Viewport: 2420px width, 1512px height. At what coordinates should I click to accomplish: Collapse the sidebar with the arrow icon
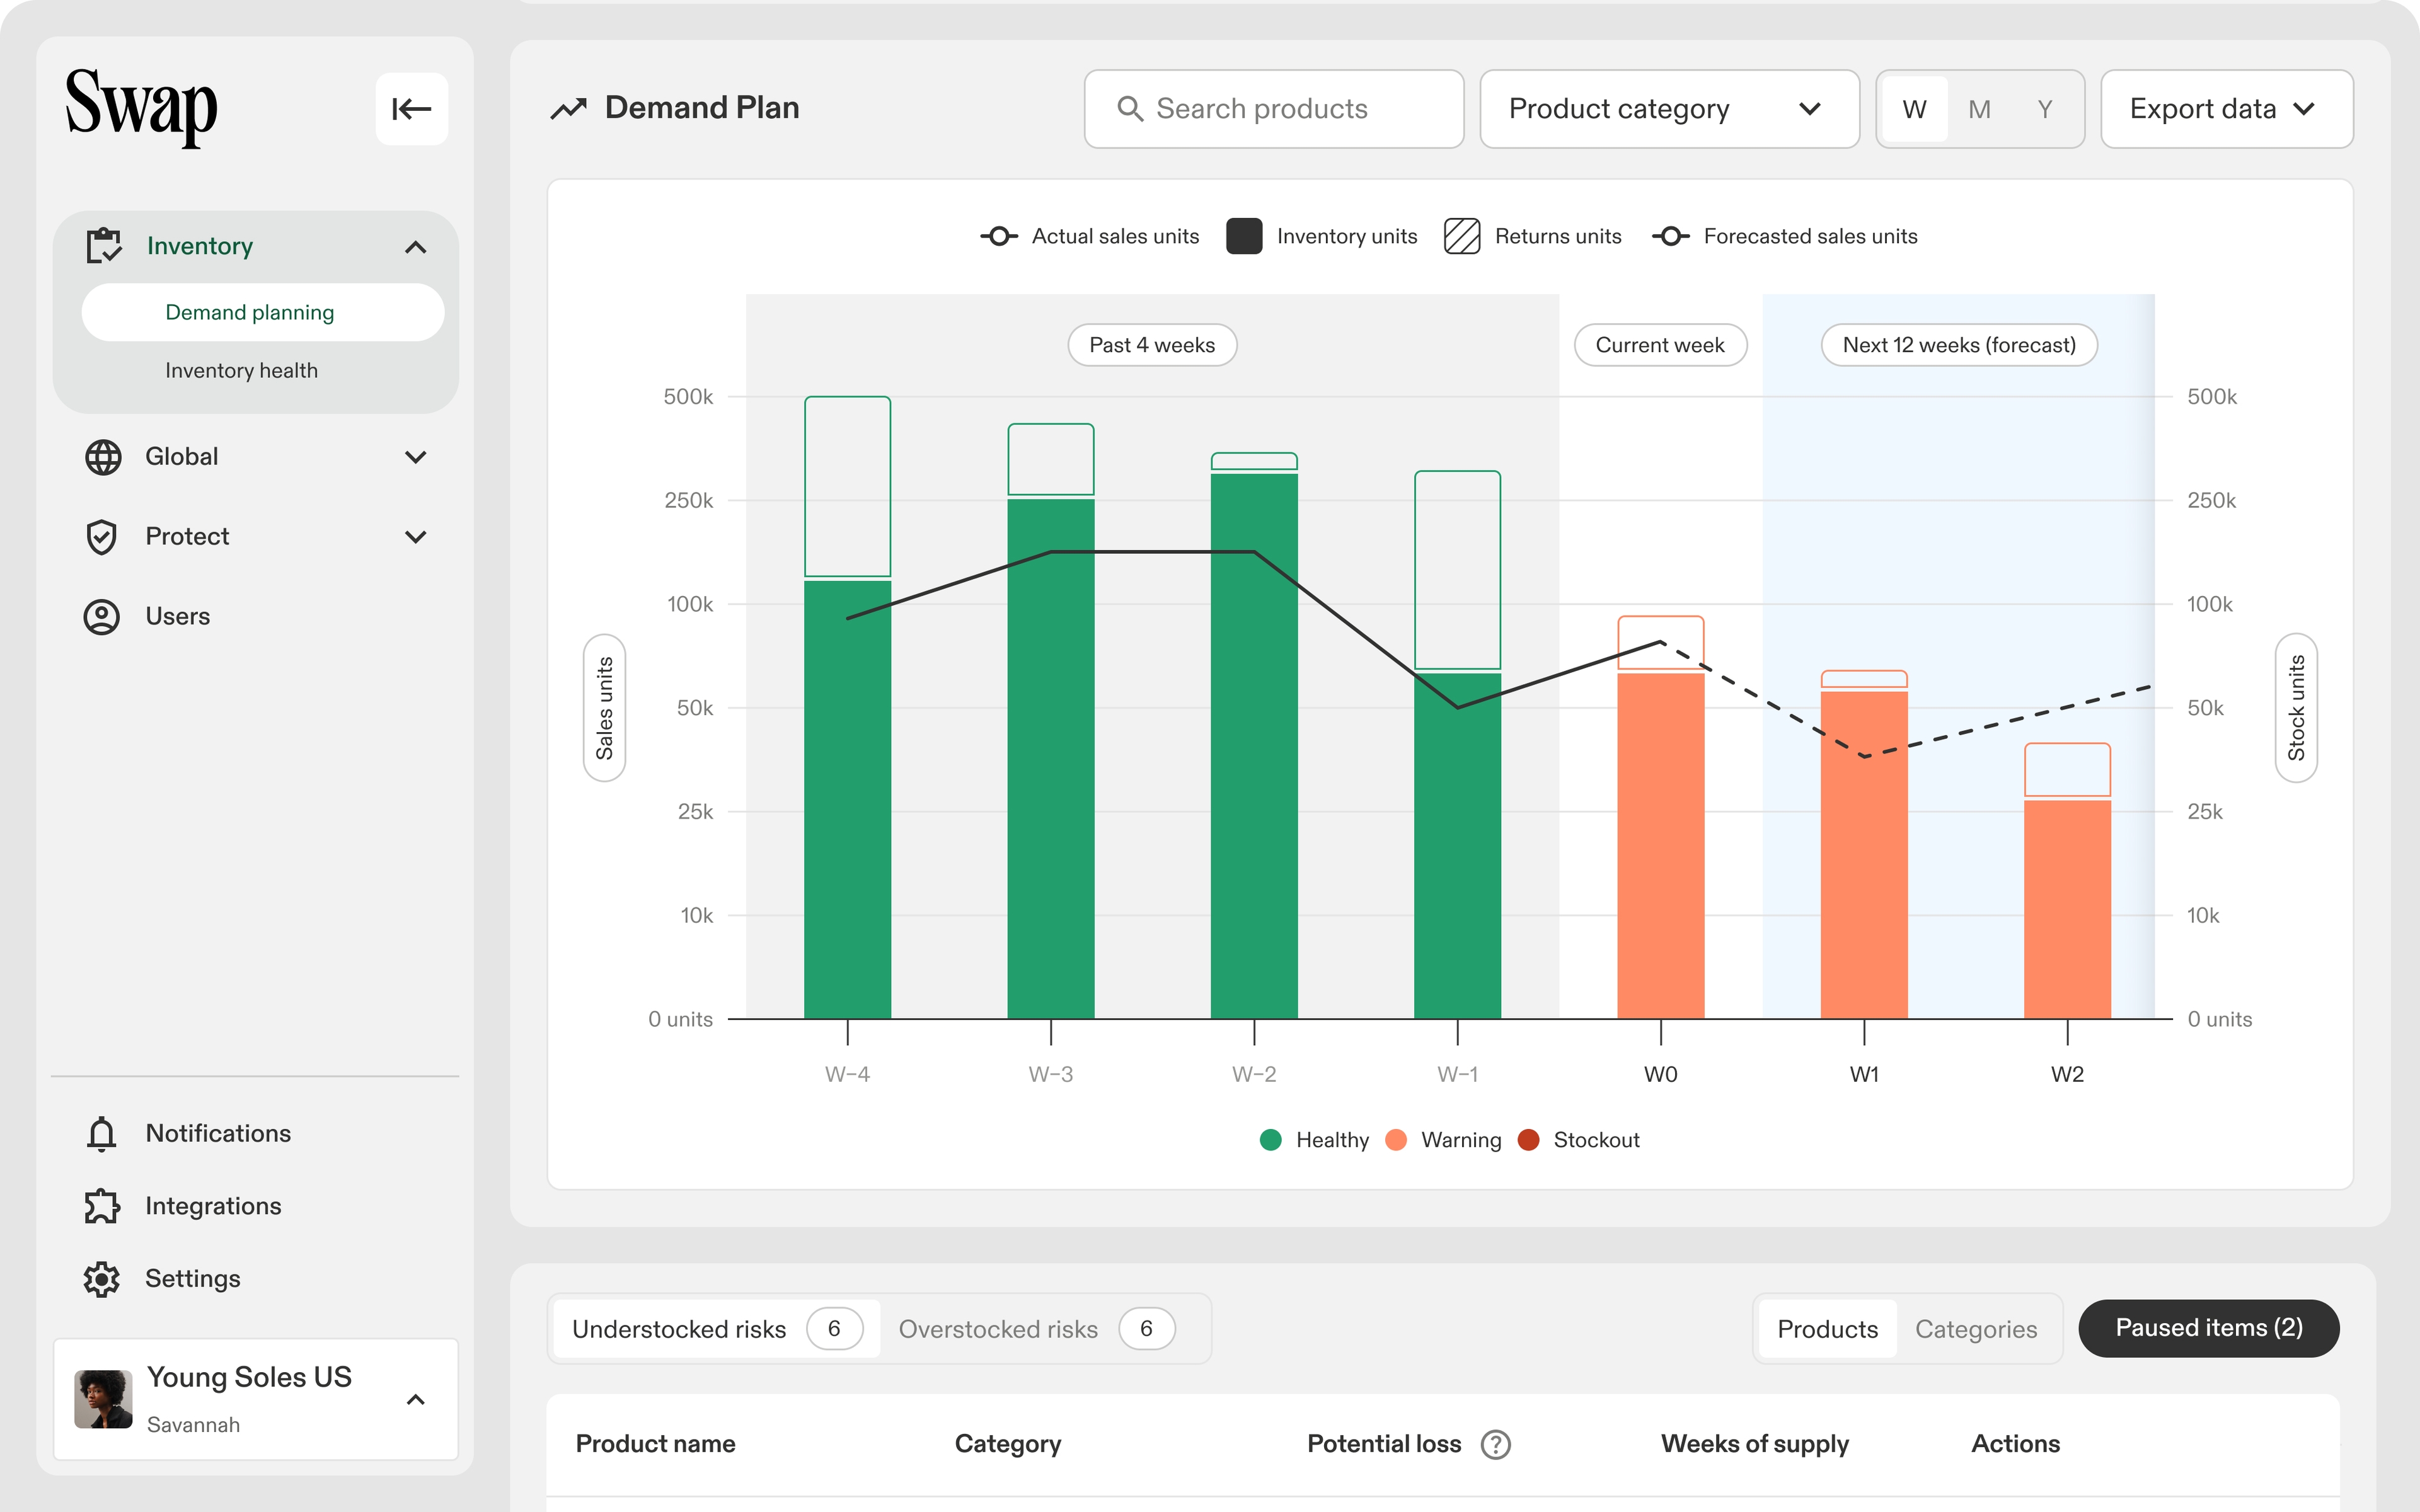pos(411,109)
